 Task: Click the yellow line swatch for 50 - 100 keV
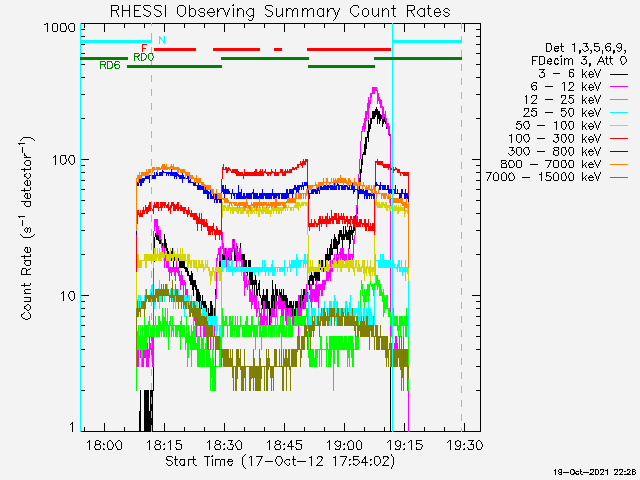click(x=619, y=126)
